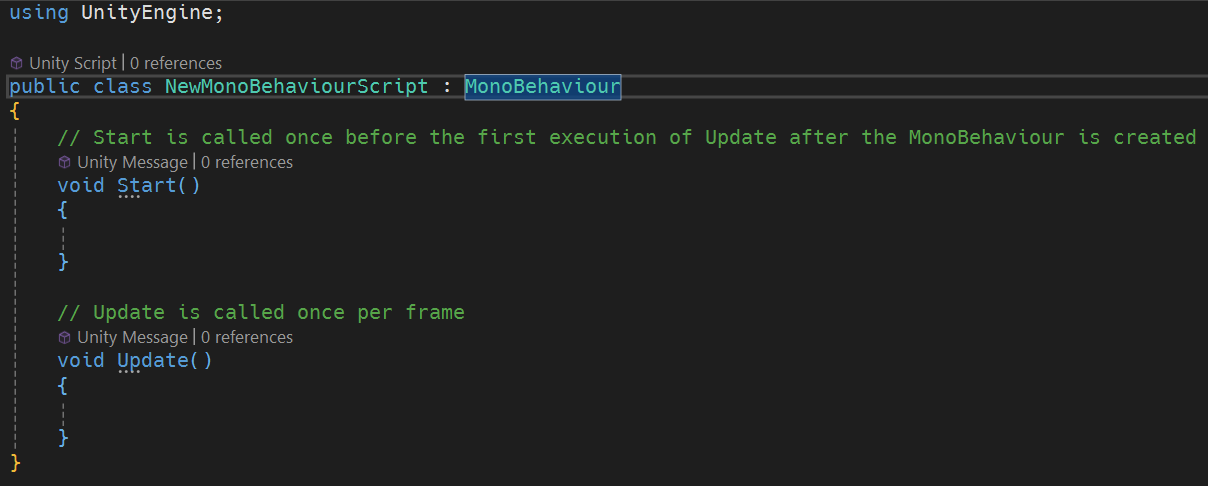Screen dimensions: 1208x486
Task: Click '0 references' above the Start method
Action: (247, 162)
